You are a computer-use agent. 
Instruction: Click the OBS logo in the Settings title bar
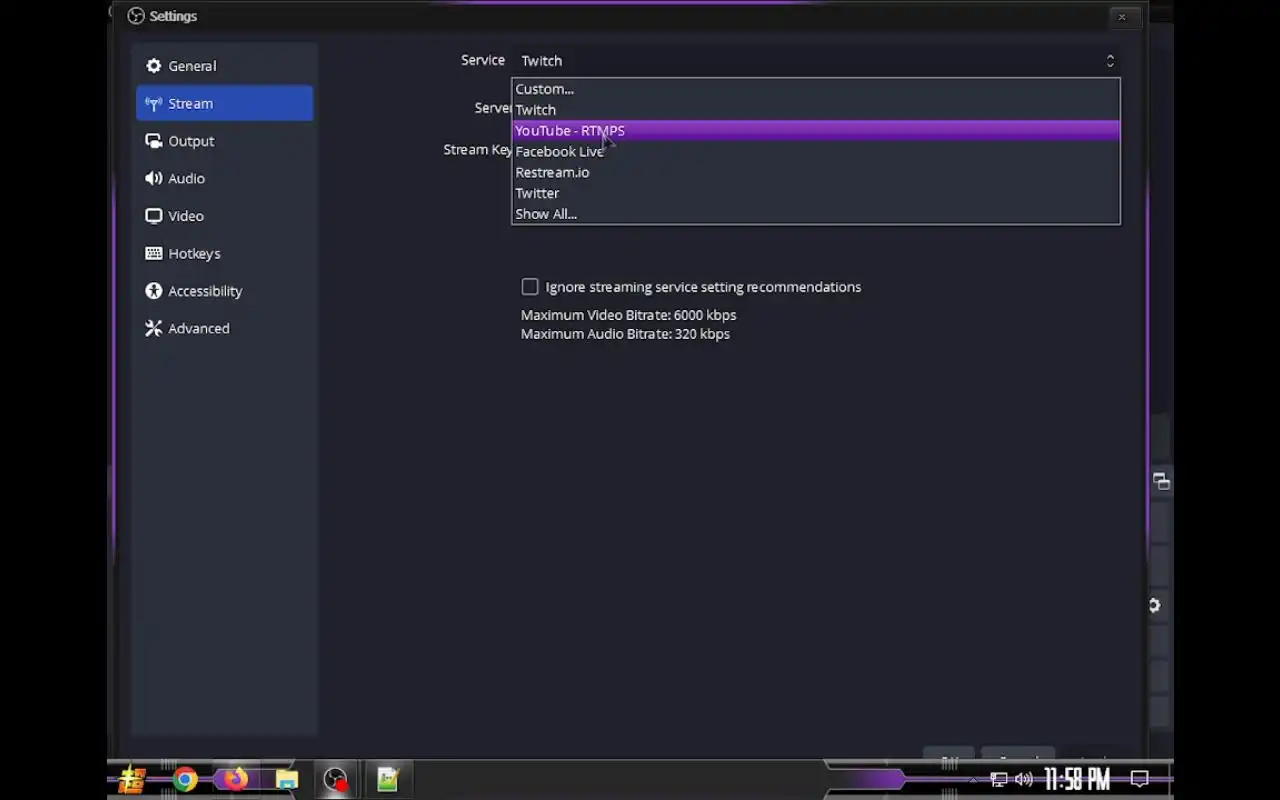136,16
